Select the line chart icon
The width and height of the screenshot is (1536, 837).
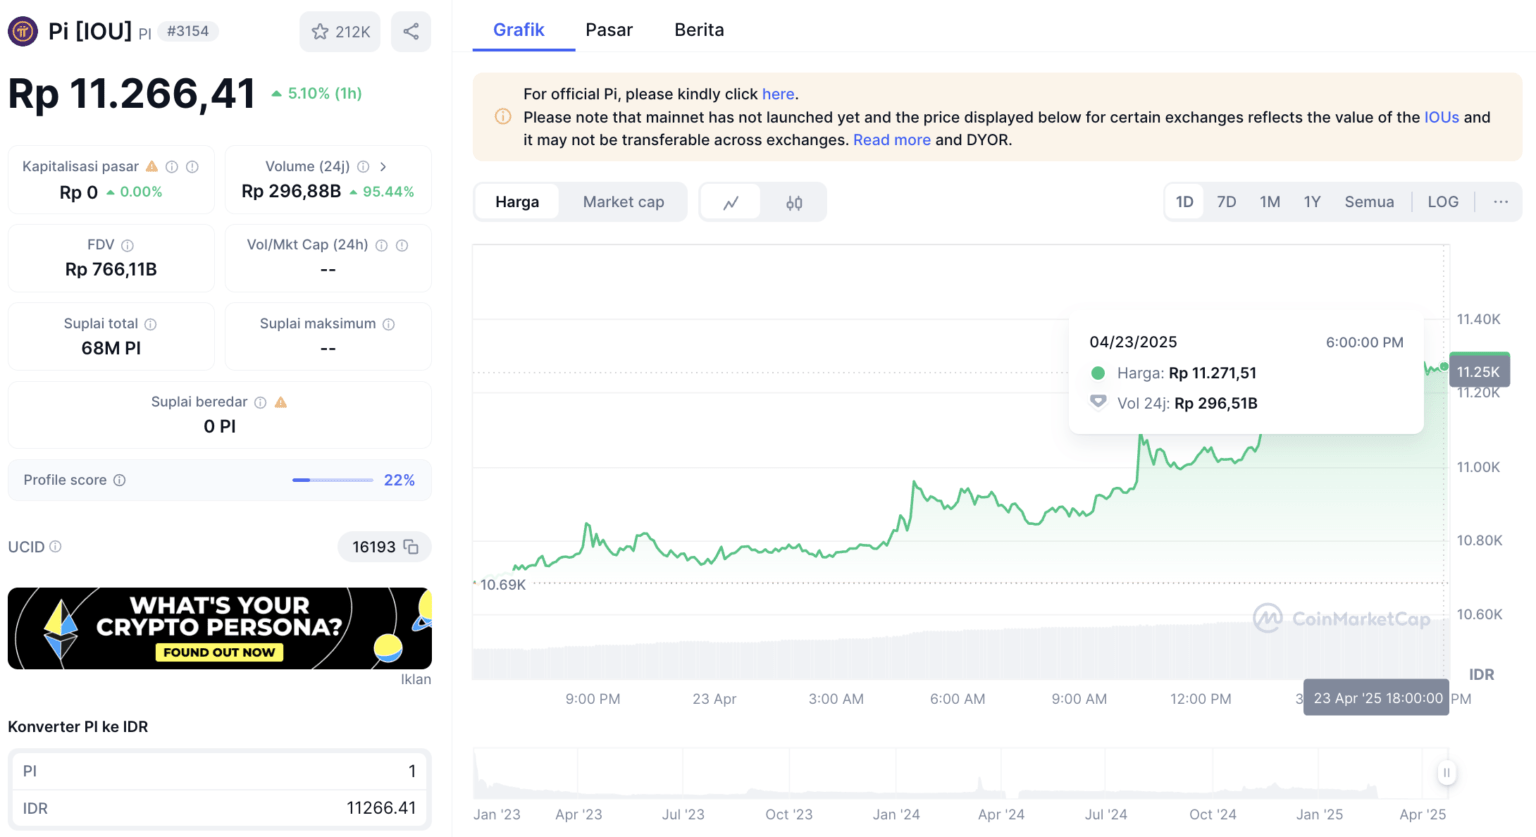(731, 201)
